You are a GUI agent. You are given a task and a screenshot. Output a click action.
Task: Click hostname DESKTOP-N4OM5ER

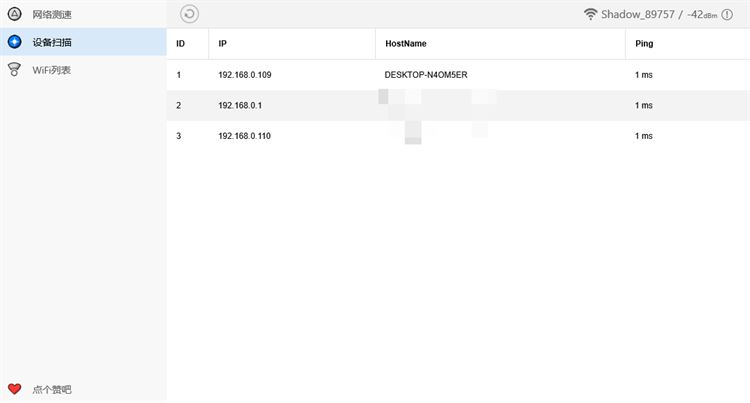tap(426, 75)
